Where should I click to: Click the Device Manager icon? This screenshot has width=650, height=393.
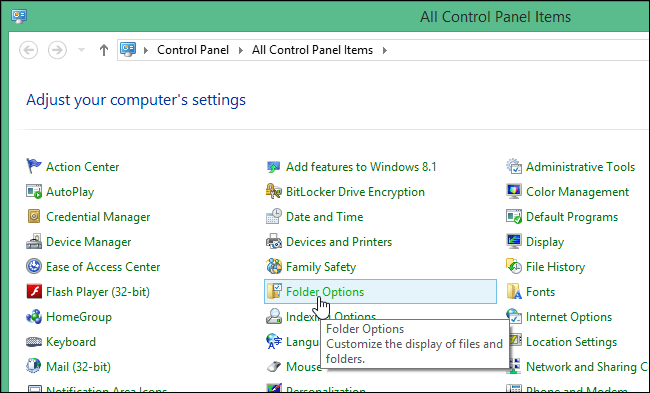point(34,241)
